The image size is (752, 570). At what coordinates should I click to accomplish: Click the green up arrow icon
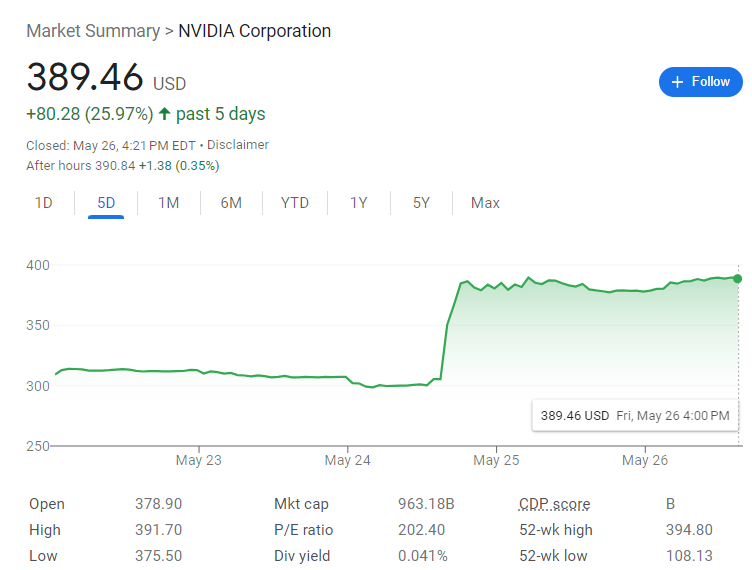point(165,114)
